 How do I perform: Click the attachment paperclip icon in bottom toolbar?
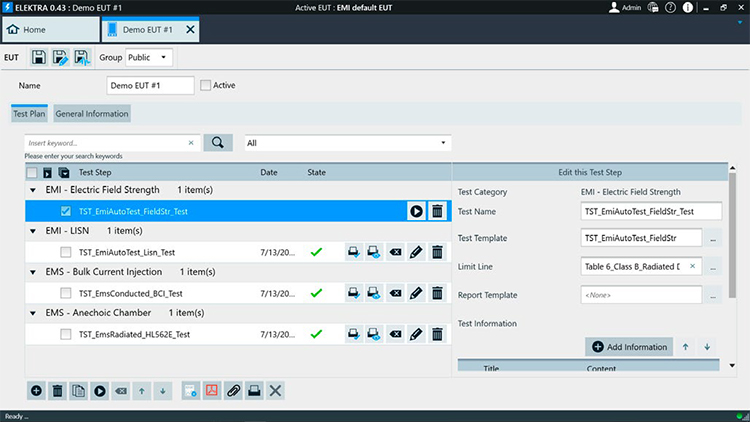tap(232, 390)
